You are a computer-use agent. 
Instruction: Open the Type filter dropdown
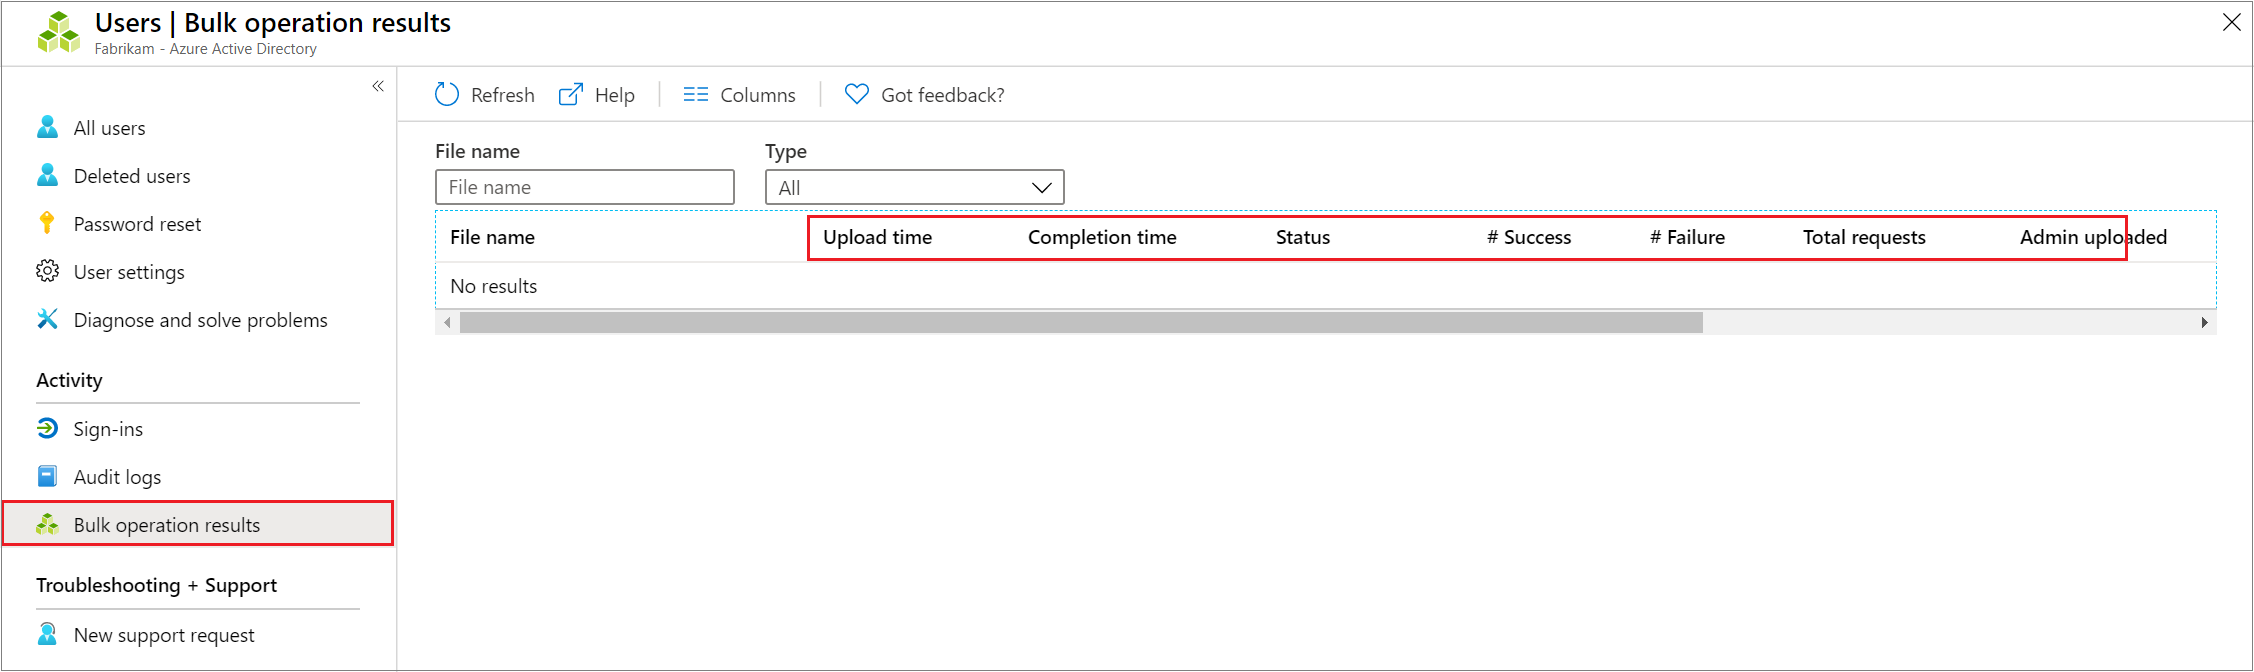click(914, 187)
